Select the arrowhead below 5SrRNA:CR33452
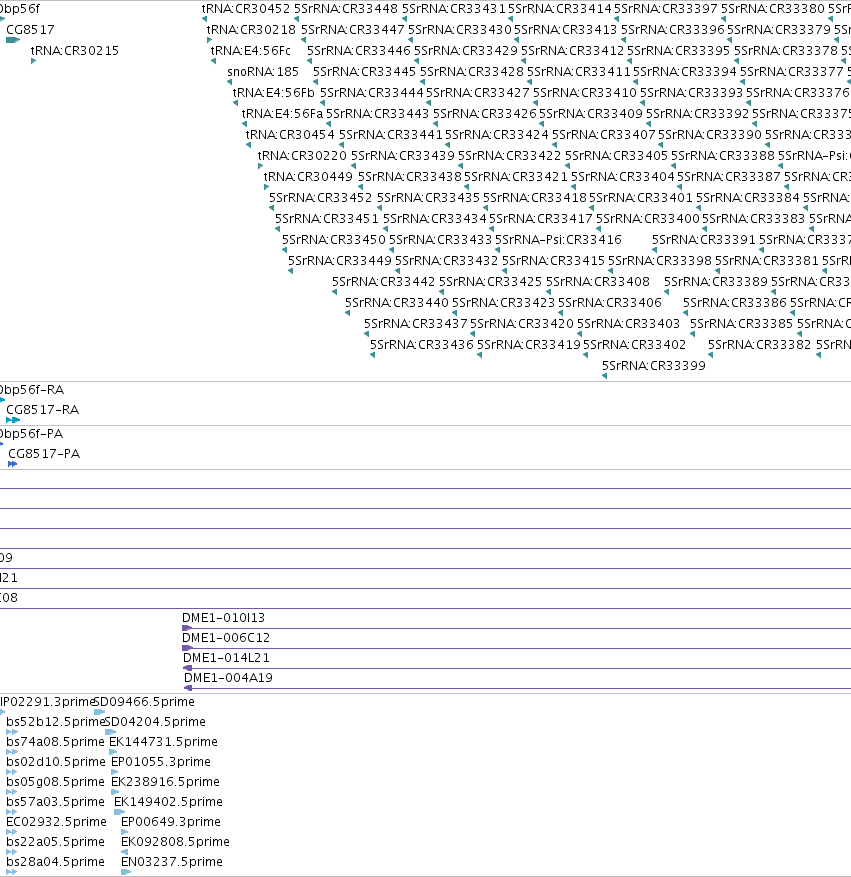This screenshot has height=877, width=851. (x=271, y=208)
